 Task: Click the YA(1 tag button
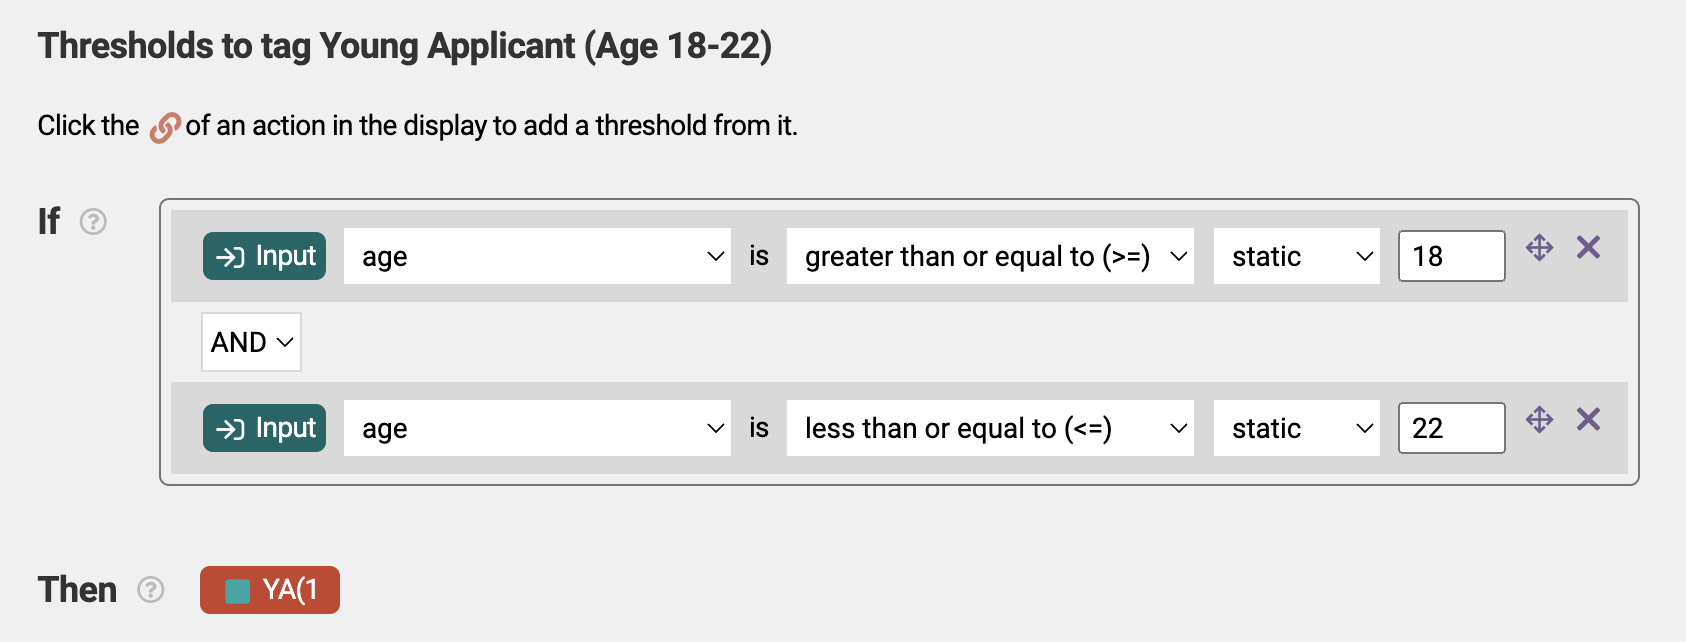pyautogui.click(x=270, y=590)
